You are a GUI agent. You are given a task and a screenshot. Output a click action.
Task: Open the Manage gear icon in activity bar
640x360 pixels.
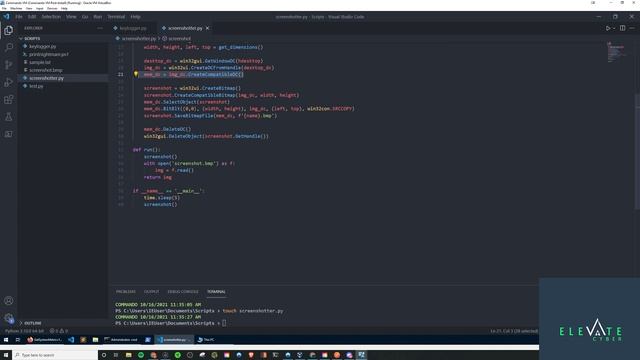pos(9,318)
